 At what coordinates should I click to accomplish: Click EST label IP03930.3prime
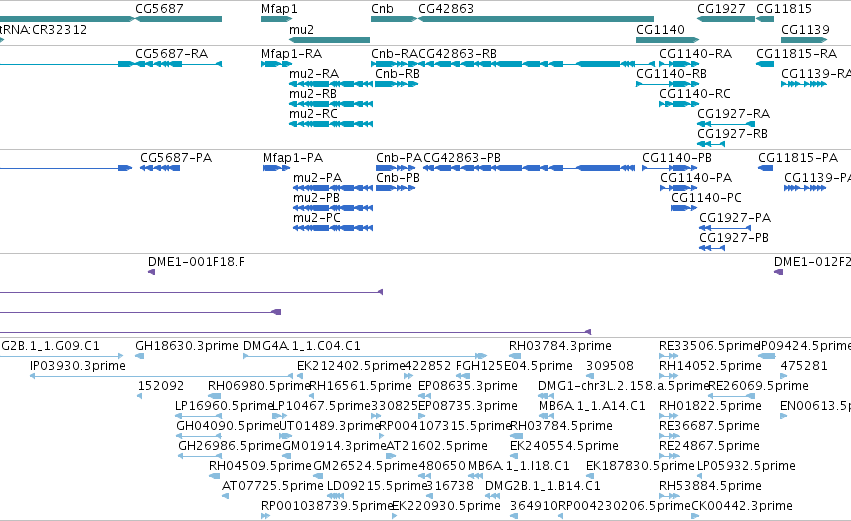point(78,366)
